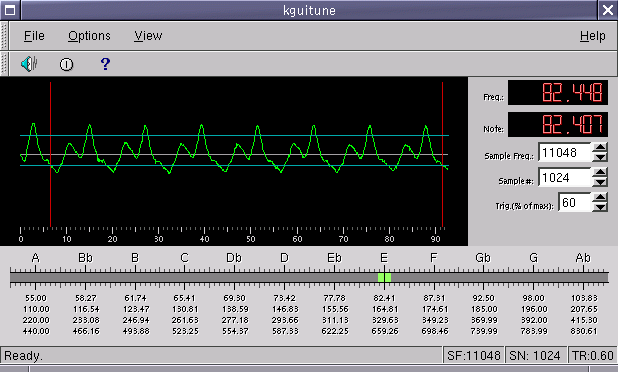The height and width of the screenshot is (372, 618).
Task: Click the blue question mark help icon
Action: (105, 64)
